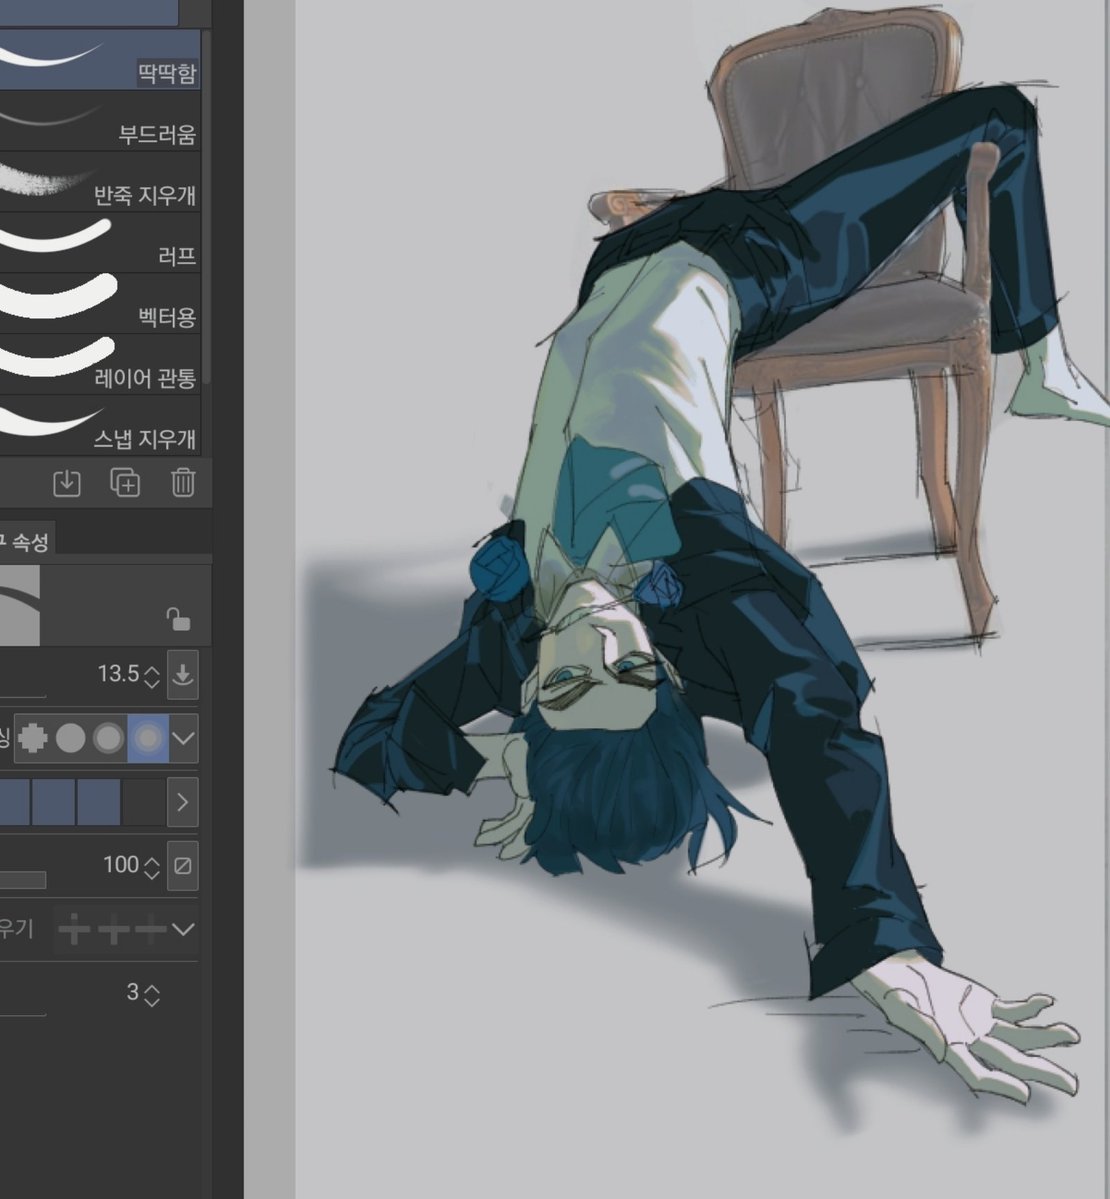Open the 도구 속성 tab

(26, 541)
